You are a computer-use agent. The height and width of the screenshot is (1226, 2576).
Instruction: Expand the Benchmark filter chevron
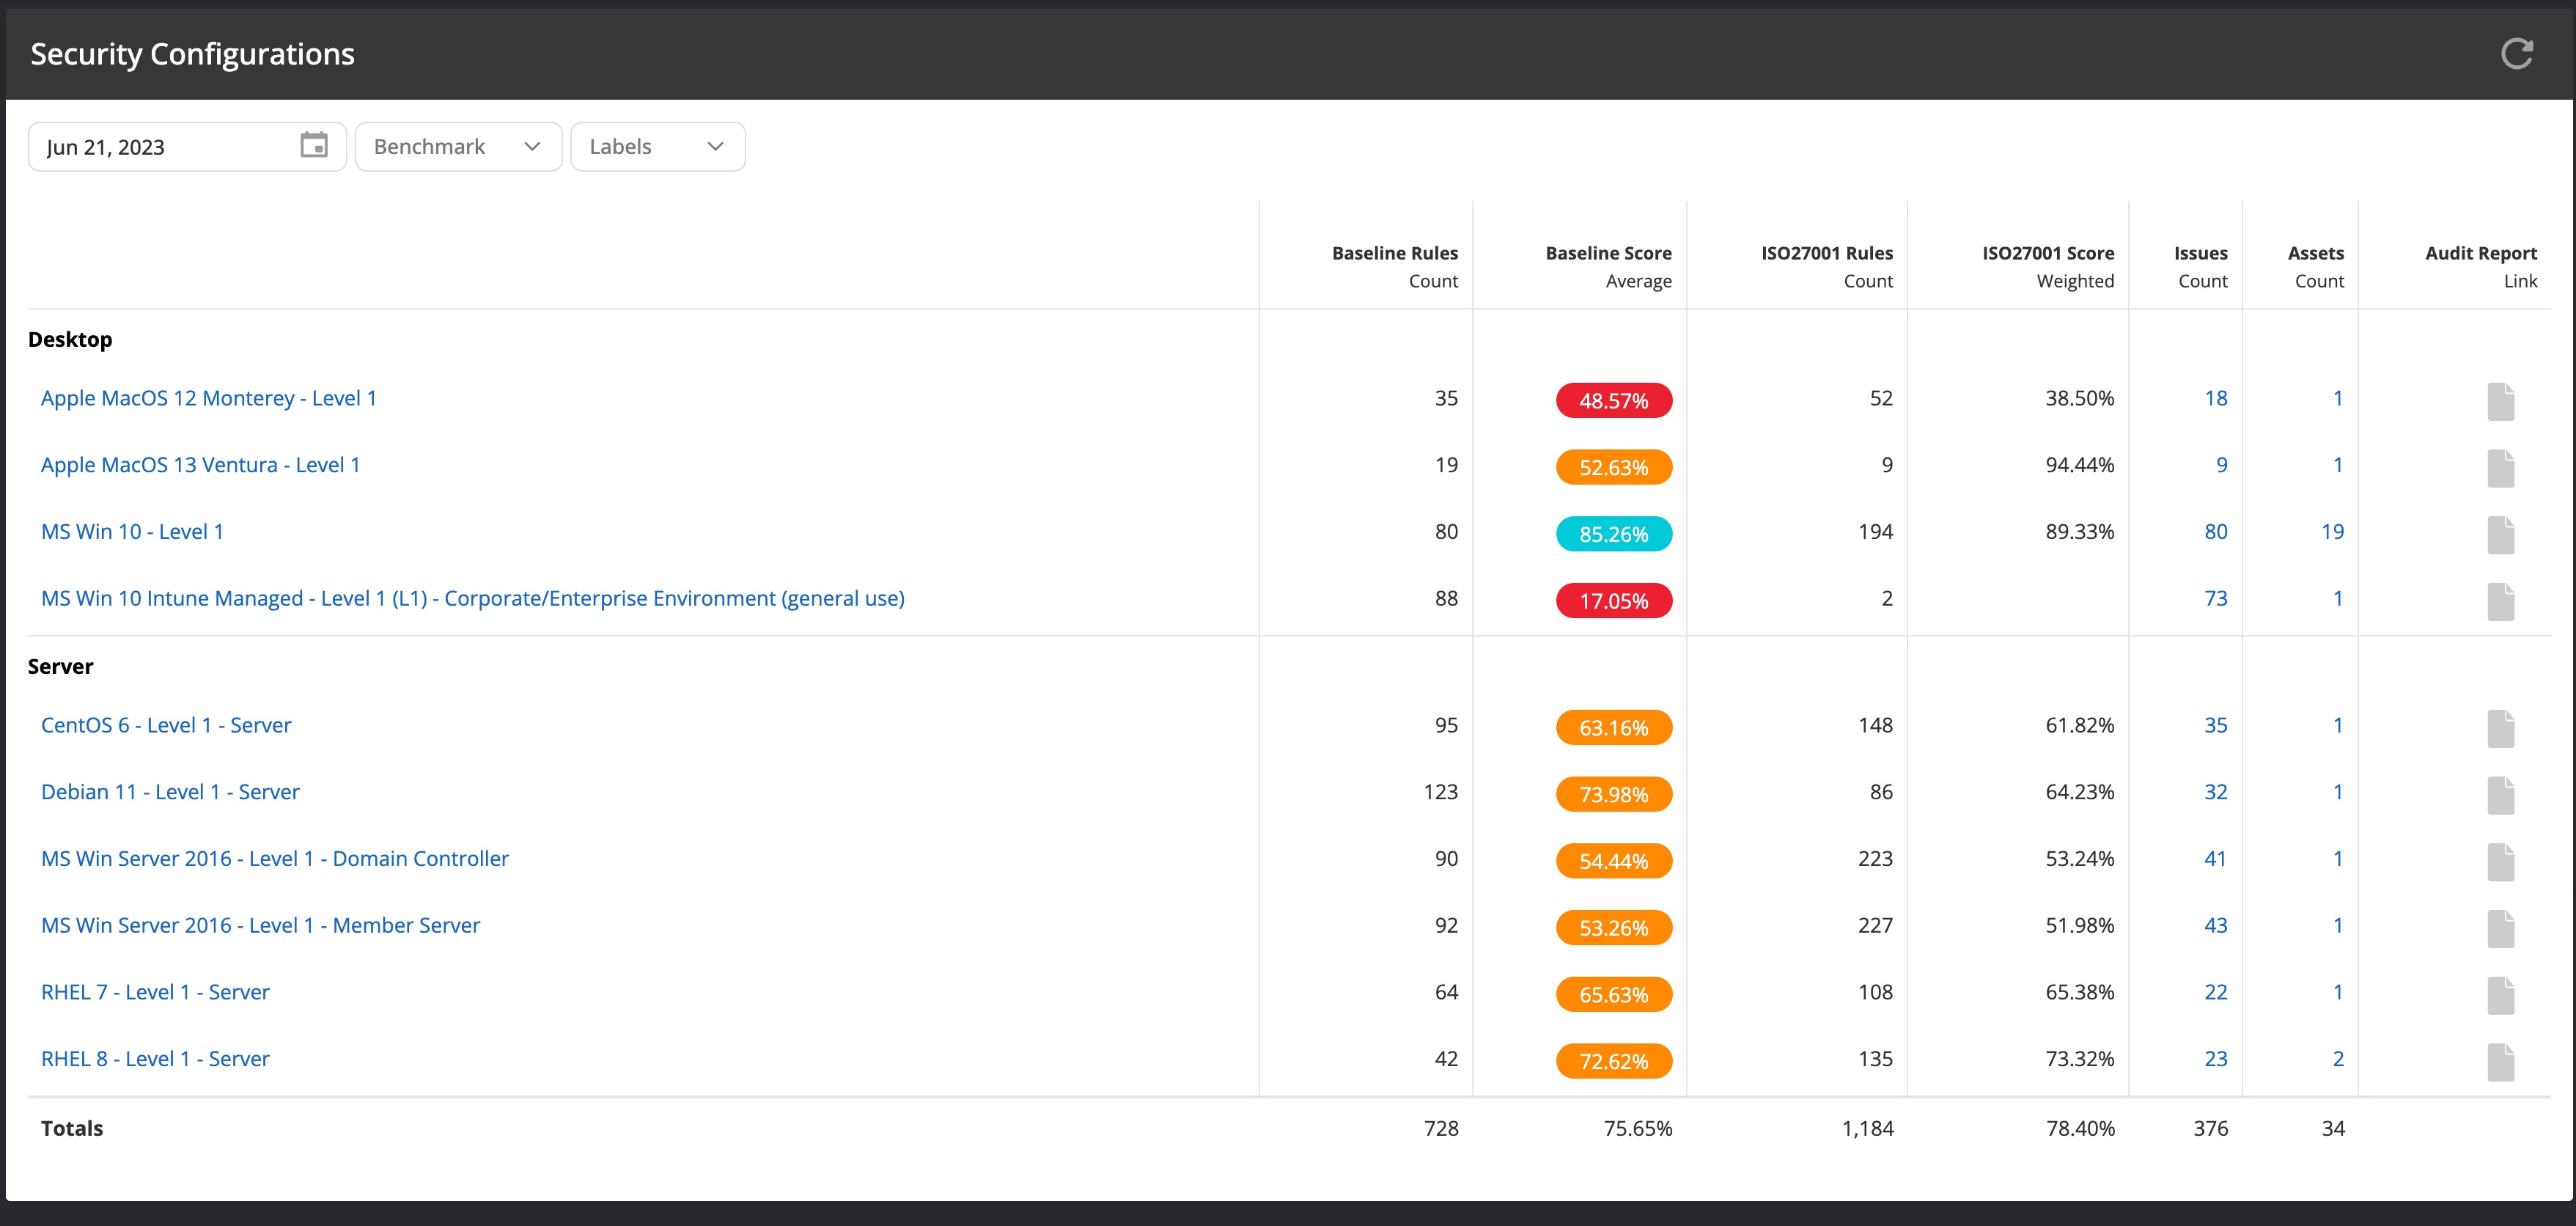533,146
